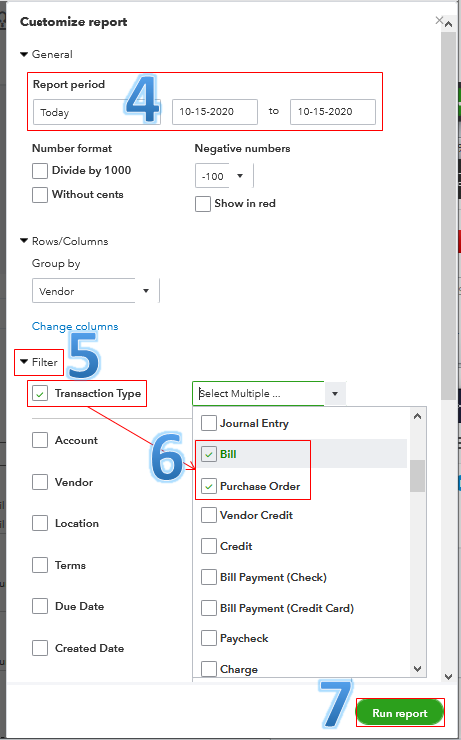Uncheck the Transaction Type filter

tap(40, 393)
